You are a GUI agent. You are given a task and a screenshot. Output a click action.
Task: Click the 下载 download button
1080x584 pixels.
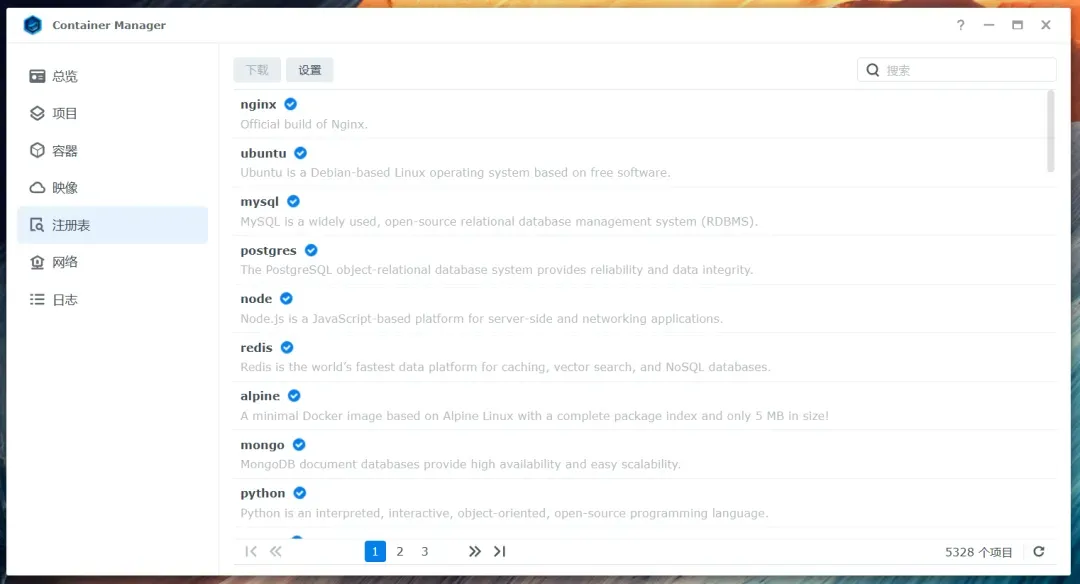[257, 70]
